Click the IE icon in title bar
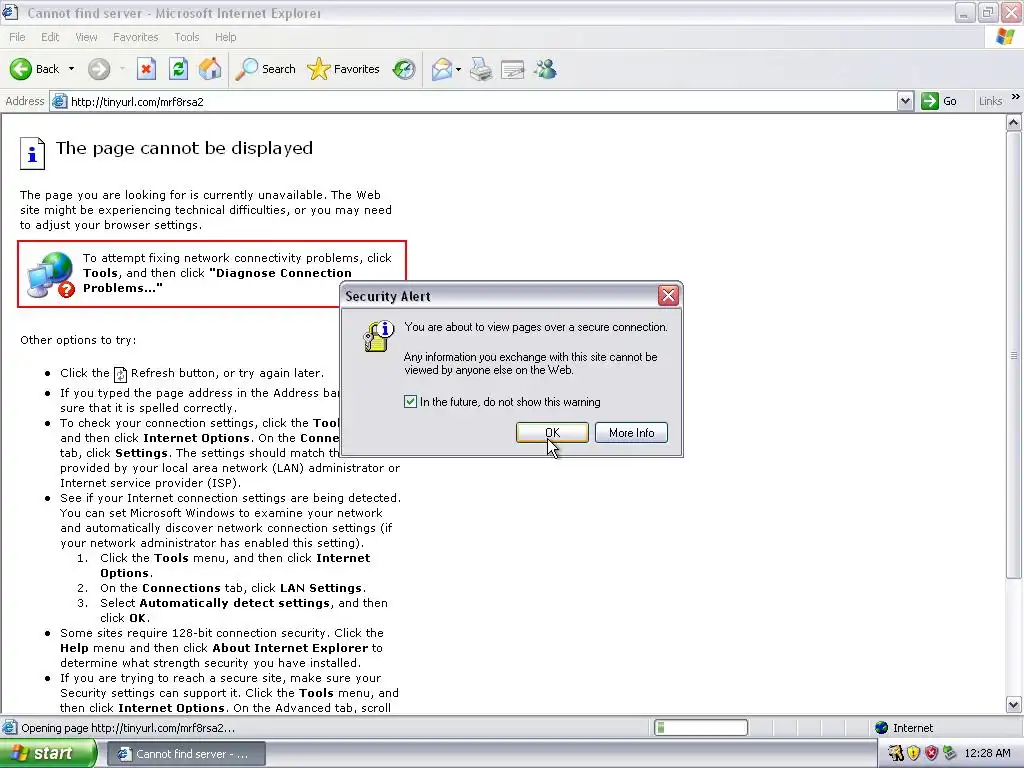1024x768 pixels. click(10, 12)
